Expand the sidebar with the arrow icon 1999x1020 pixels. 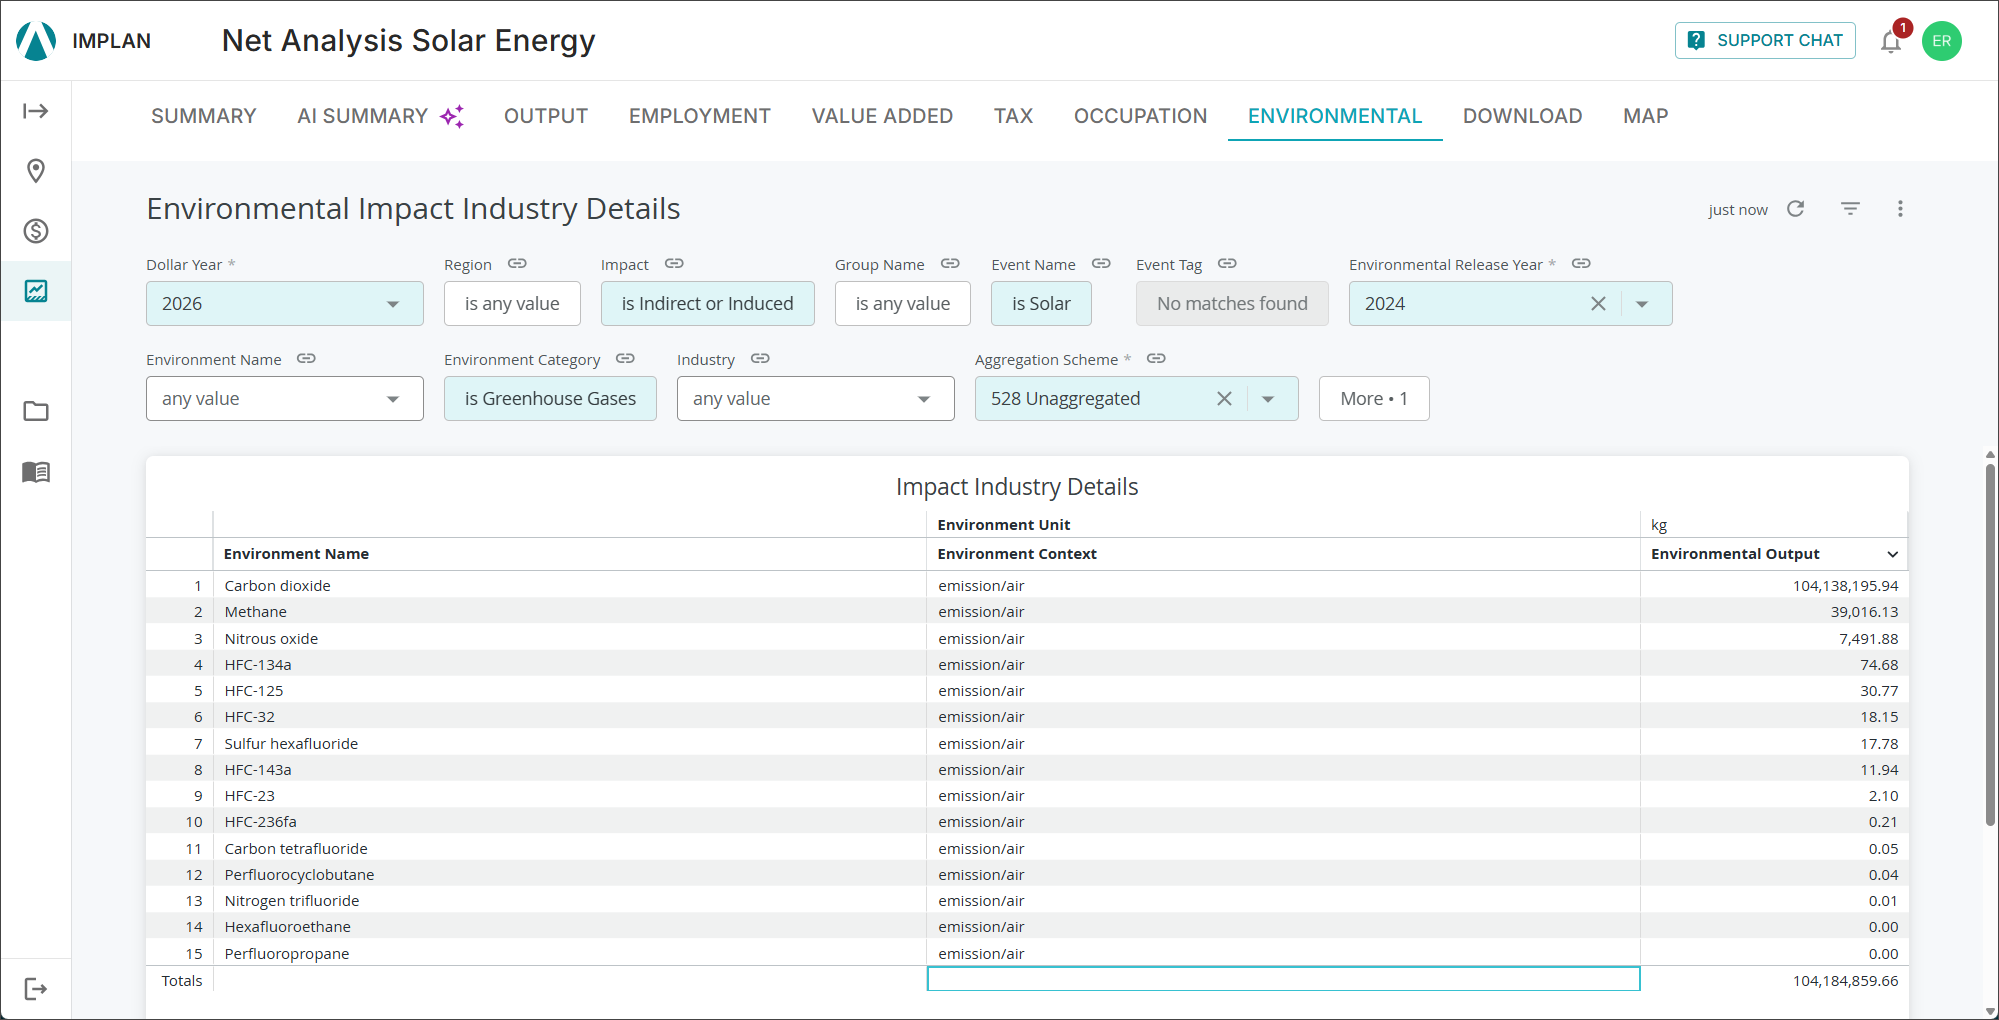[x=36, y=111]
